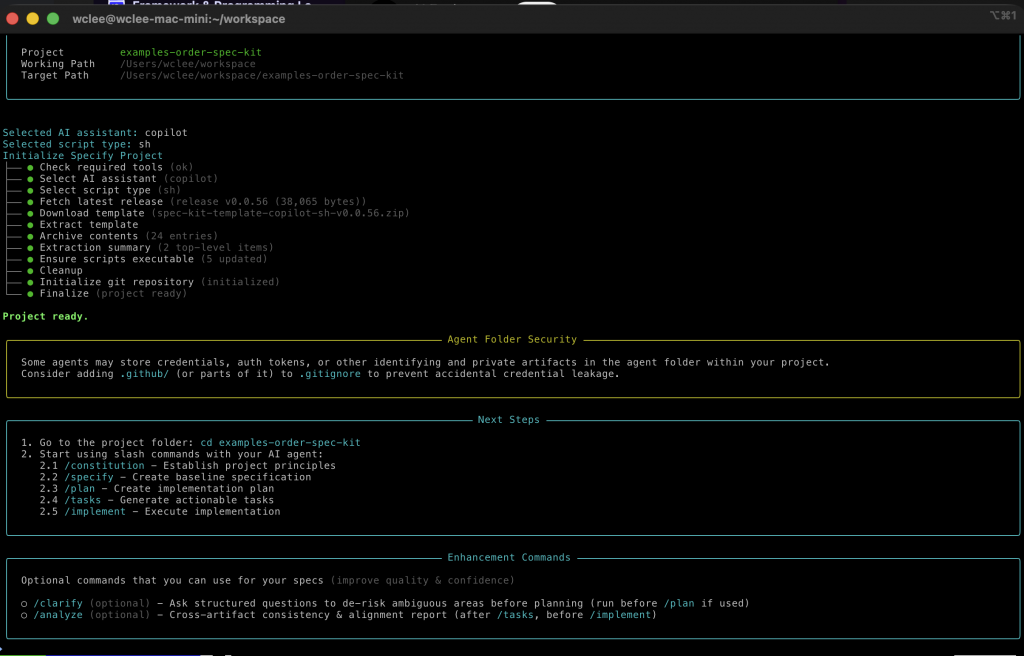The width and height of the screenshot is (1024, 656).
Task: Click the /tasks command in step 2.4
Action: 82,500
